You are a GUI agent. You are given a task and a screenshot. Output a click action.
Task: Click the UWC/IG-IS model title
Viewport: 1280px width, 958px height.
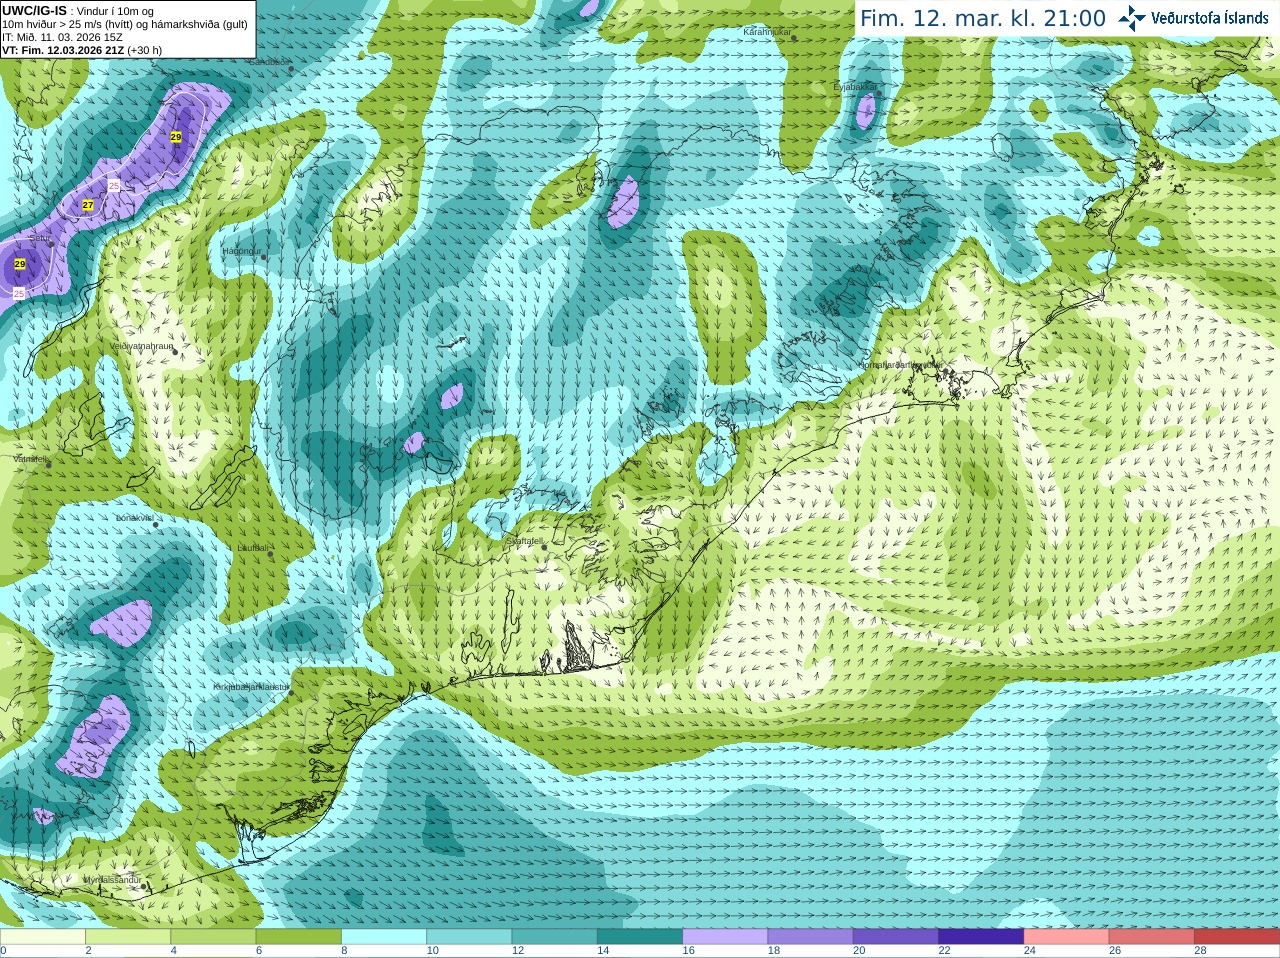[x=34, y=11]
